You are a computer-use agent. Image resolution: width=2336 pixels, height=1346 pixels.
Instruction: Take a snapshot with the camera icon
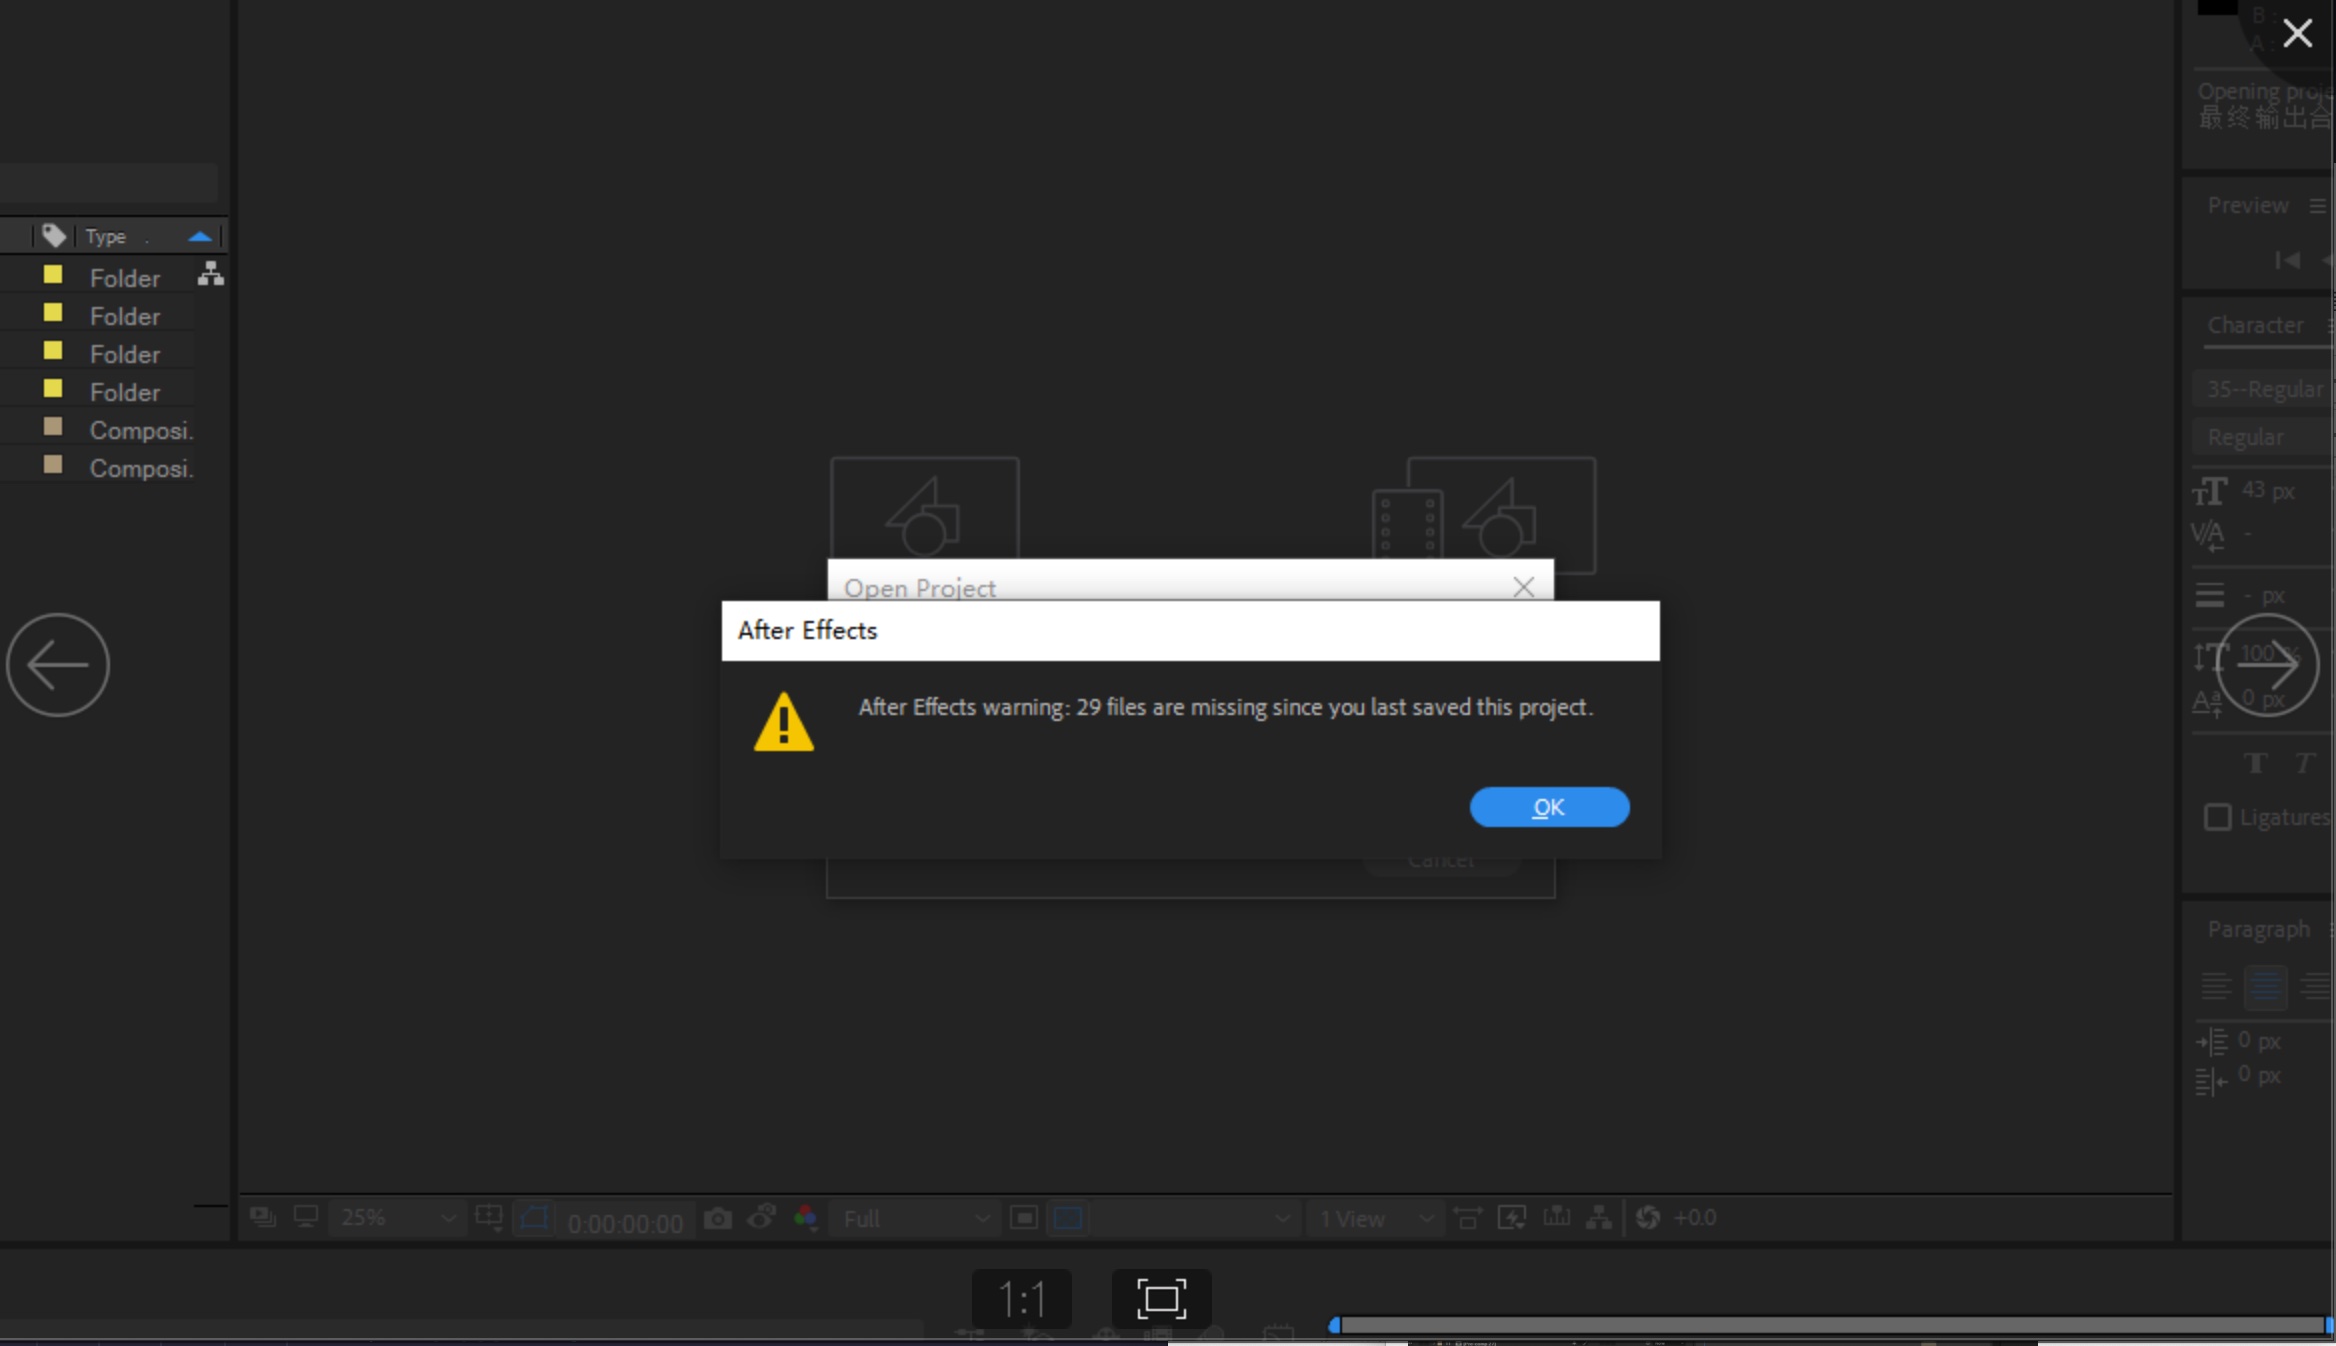pos(717,1218)
